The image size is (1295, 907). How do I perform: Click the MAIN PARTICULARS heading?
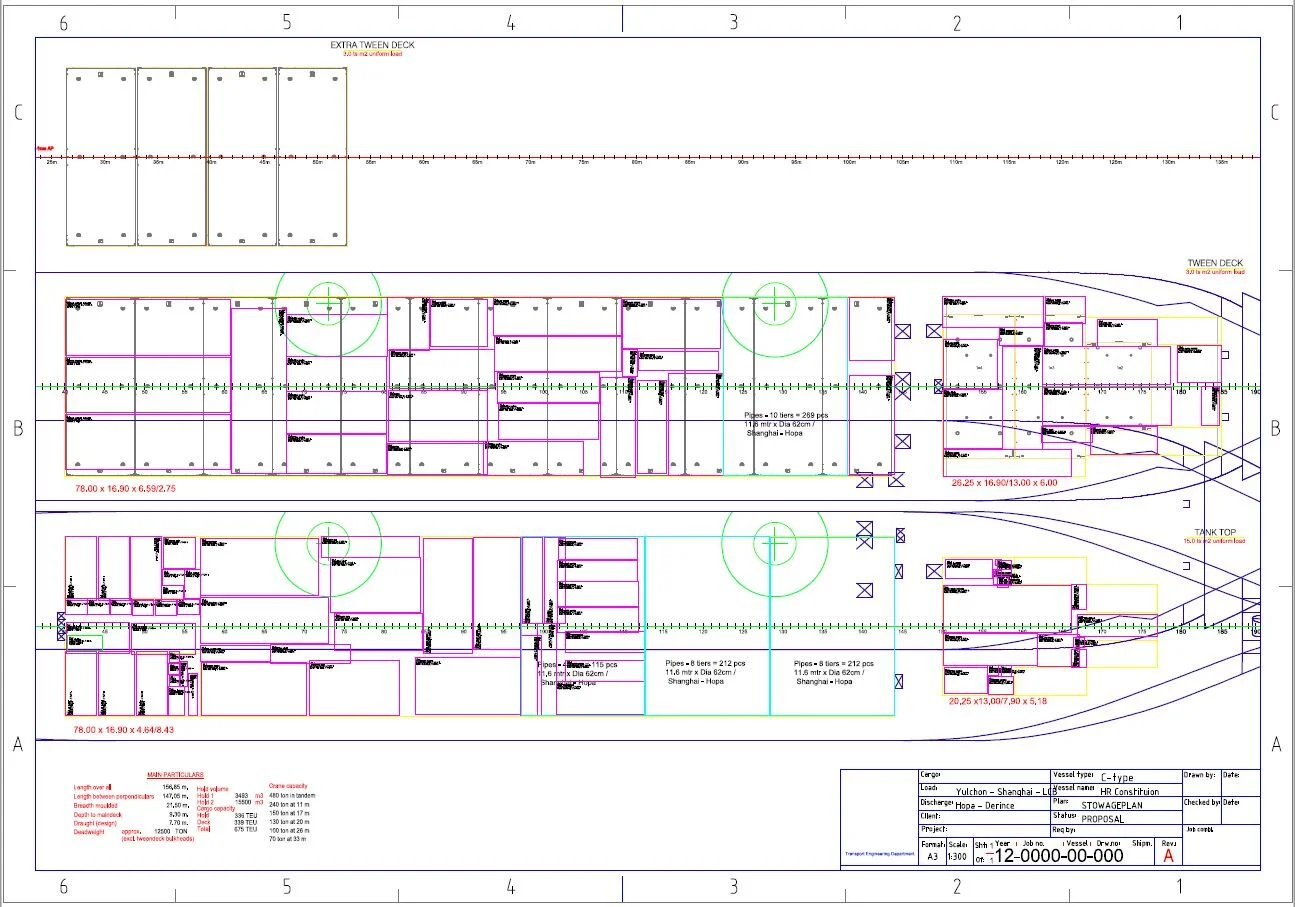click(x=175, y=773)
